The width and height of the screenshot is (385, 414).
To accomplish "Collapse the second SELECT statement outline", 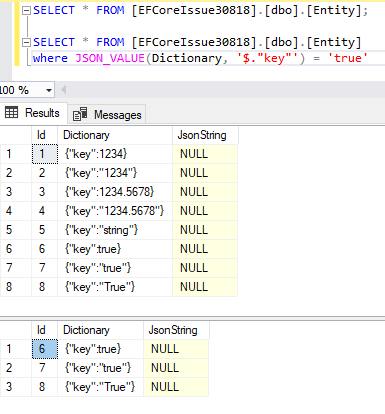I will [x=26, y=43].
